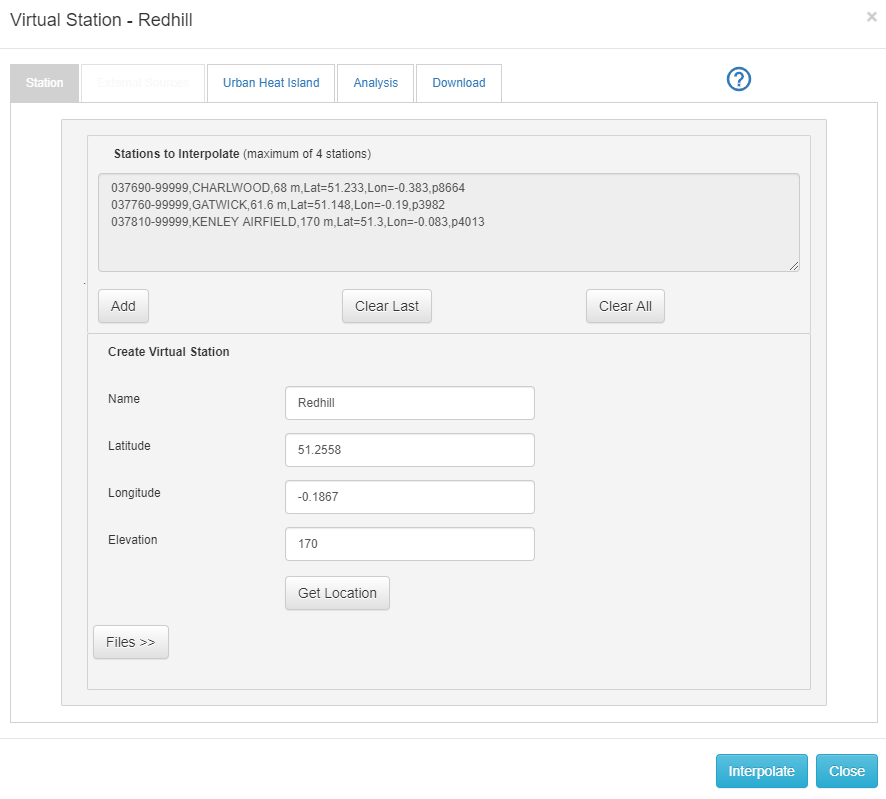This screenshot has height=799, width=886.
Task: Run Interpolate for the virtual station
Action: point(761,771)
